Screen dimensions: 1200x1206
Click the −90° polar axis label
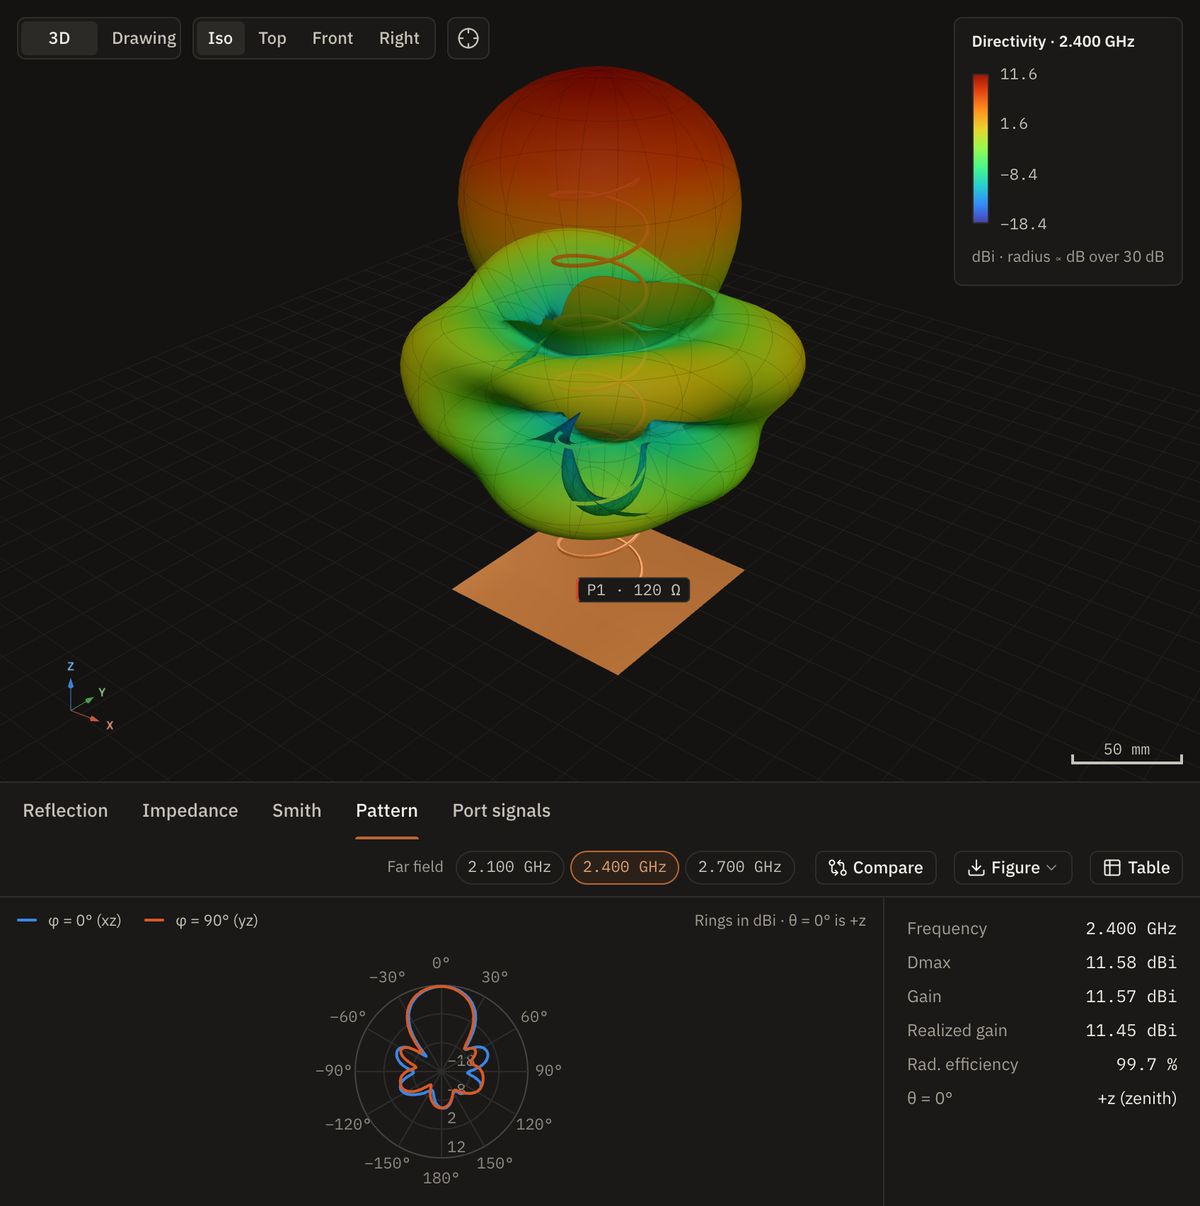pos(333,1070)
